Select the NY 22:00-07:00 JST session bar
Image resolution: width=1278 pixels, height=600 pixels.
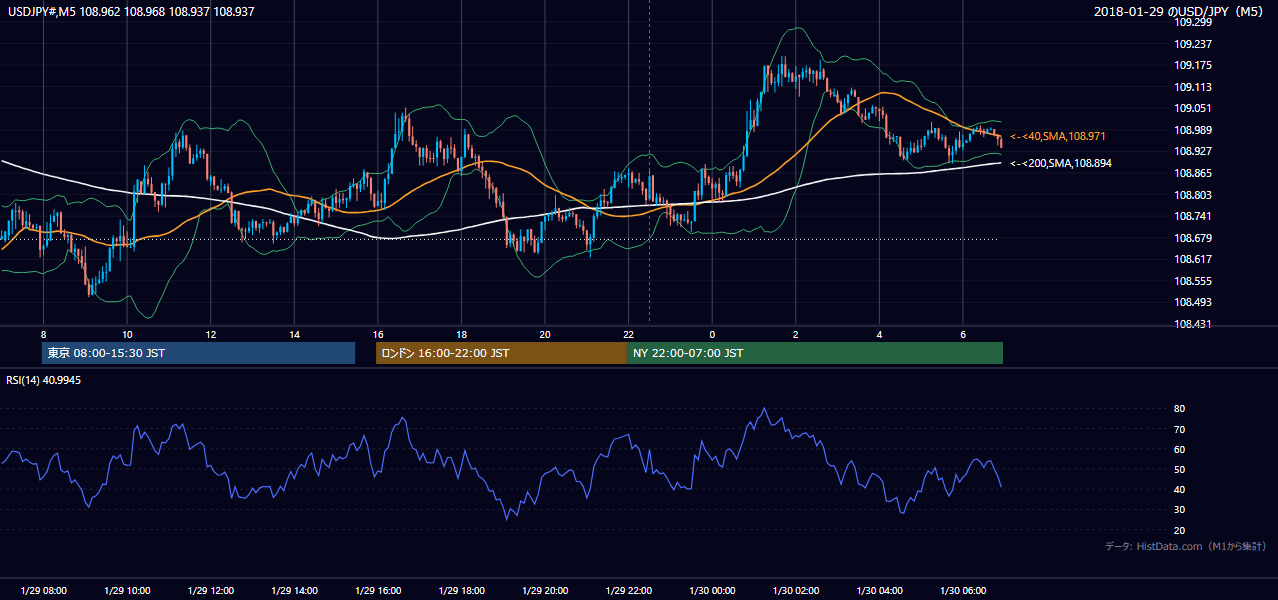(x=815, y=353)
